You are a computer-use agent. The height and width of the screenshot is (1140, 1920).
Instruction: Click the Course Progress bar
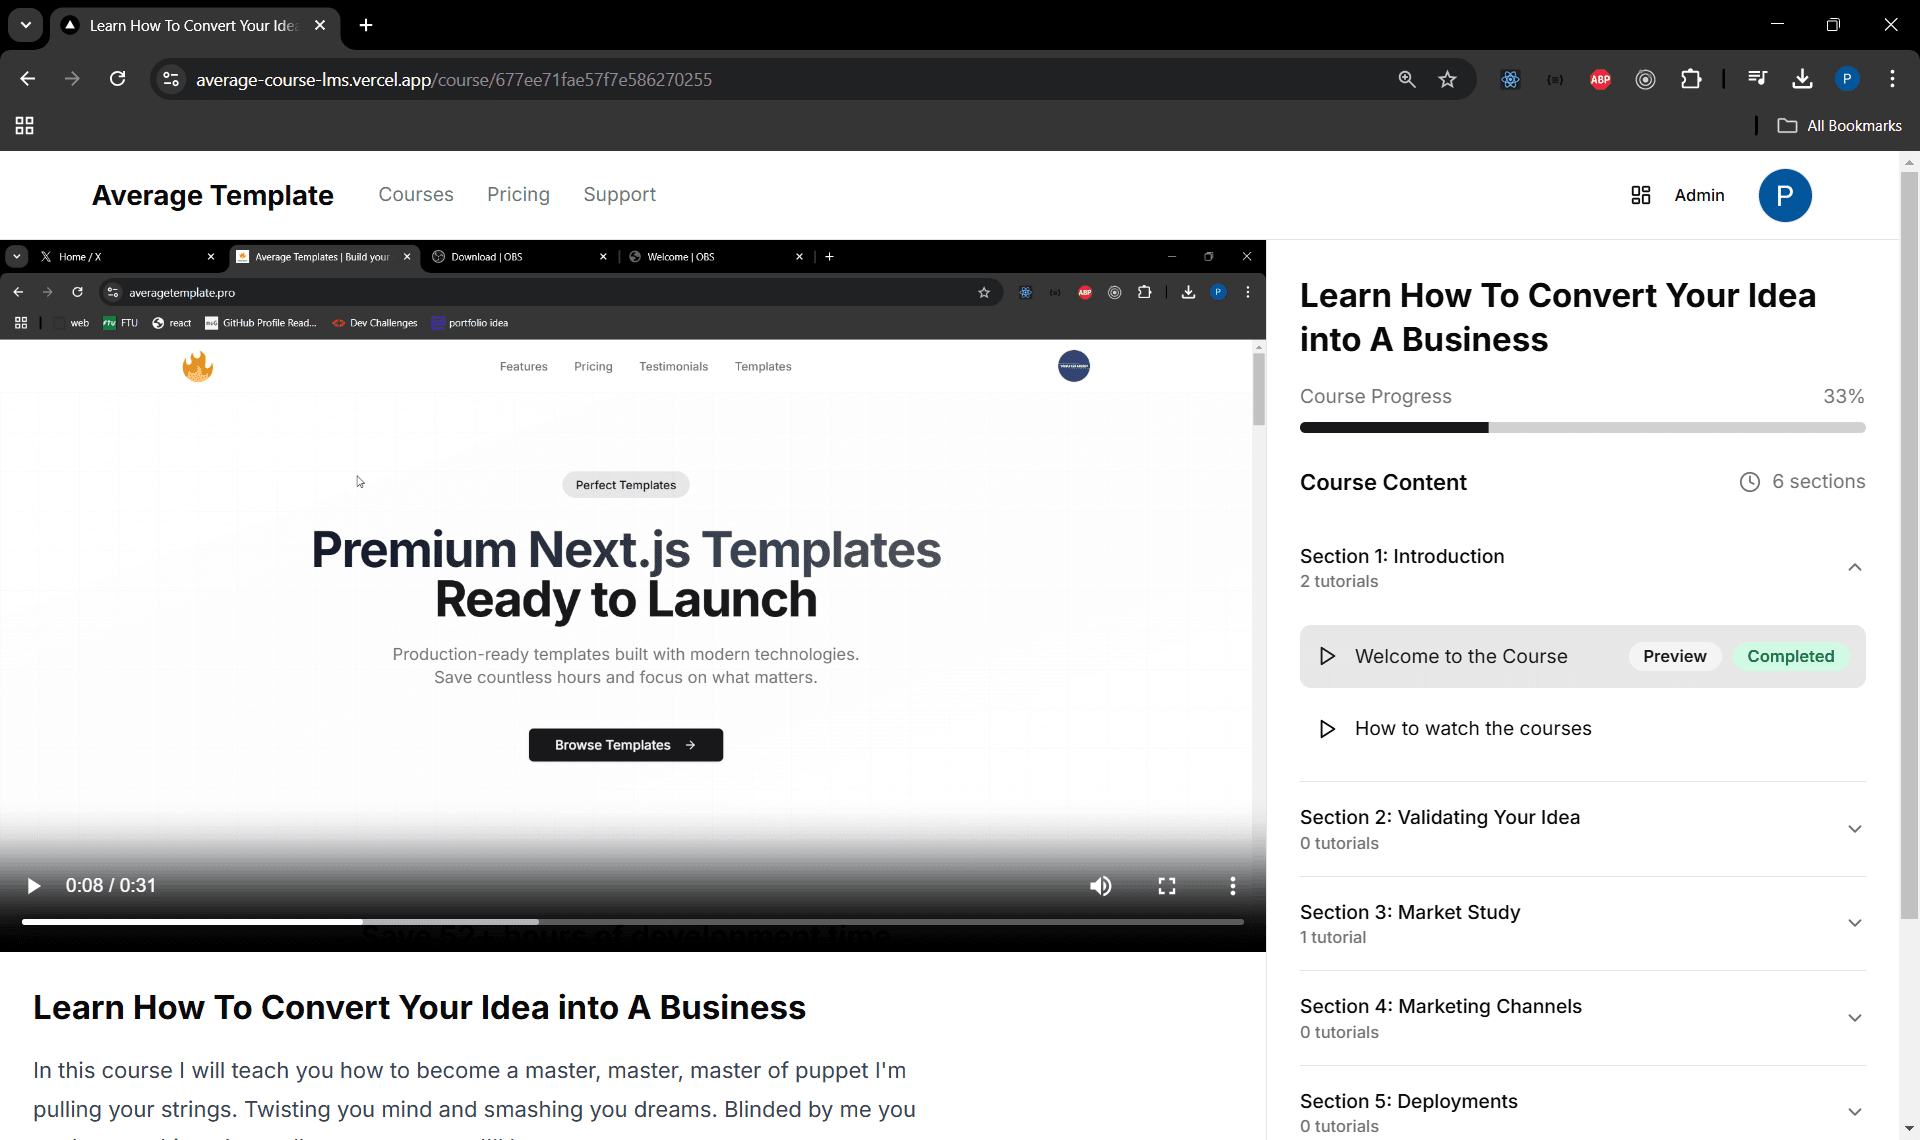[1582, 427]
